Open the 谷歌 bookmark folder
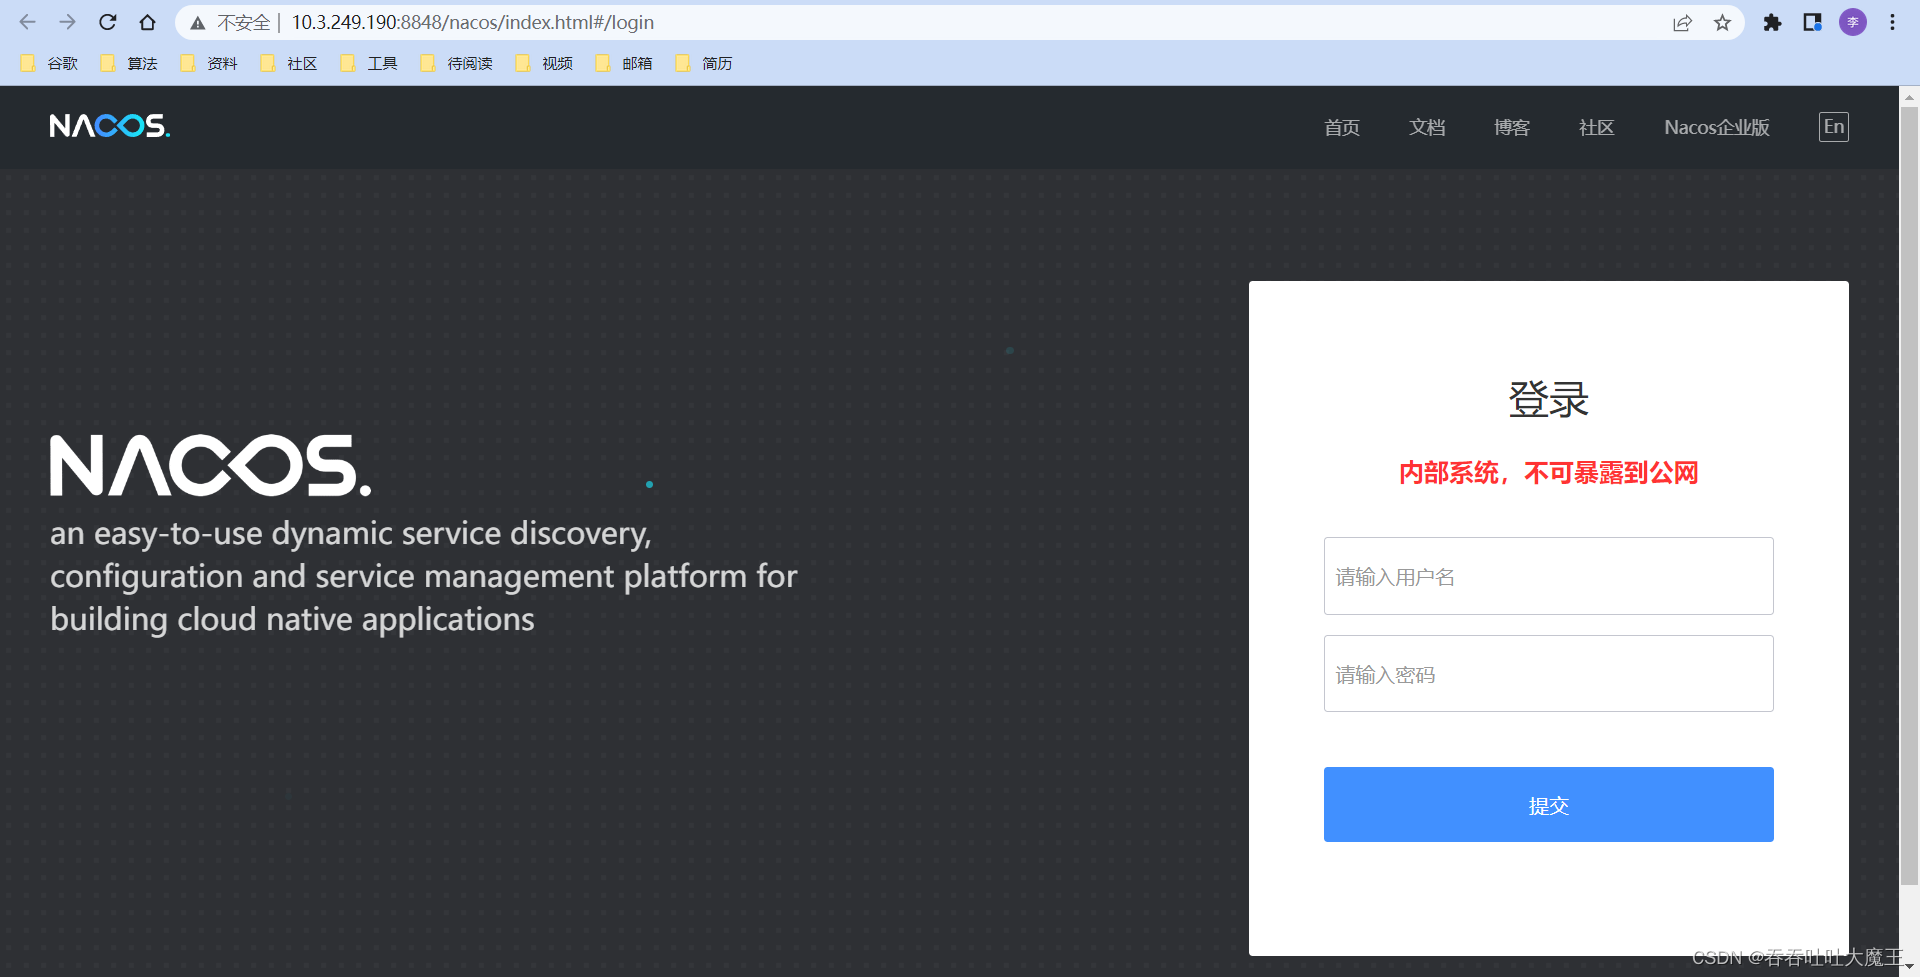Screen dimensions: 1920x977 (49, 63)
